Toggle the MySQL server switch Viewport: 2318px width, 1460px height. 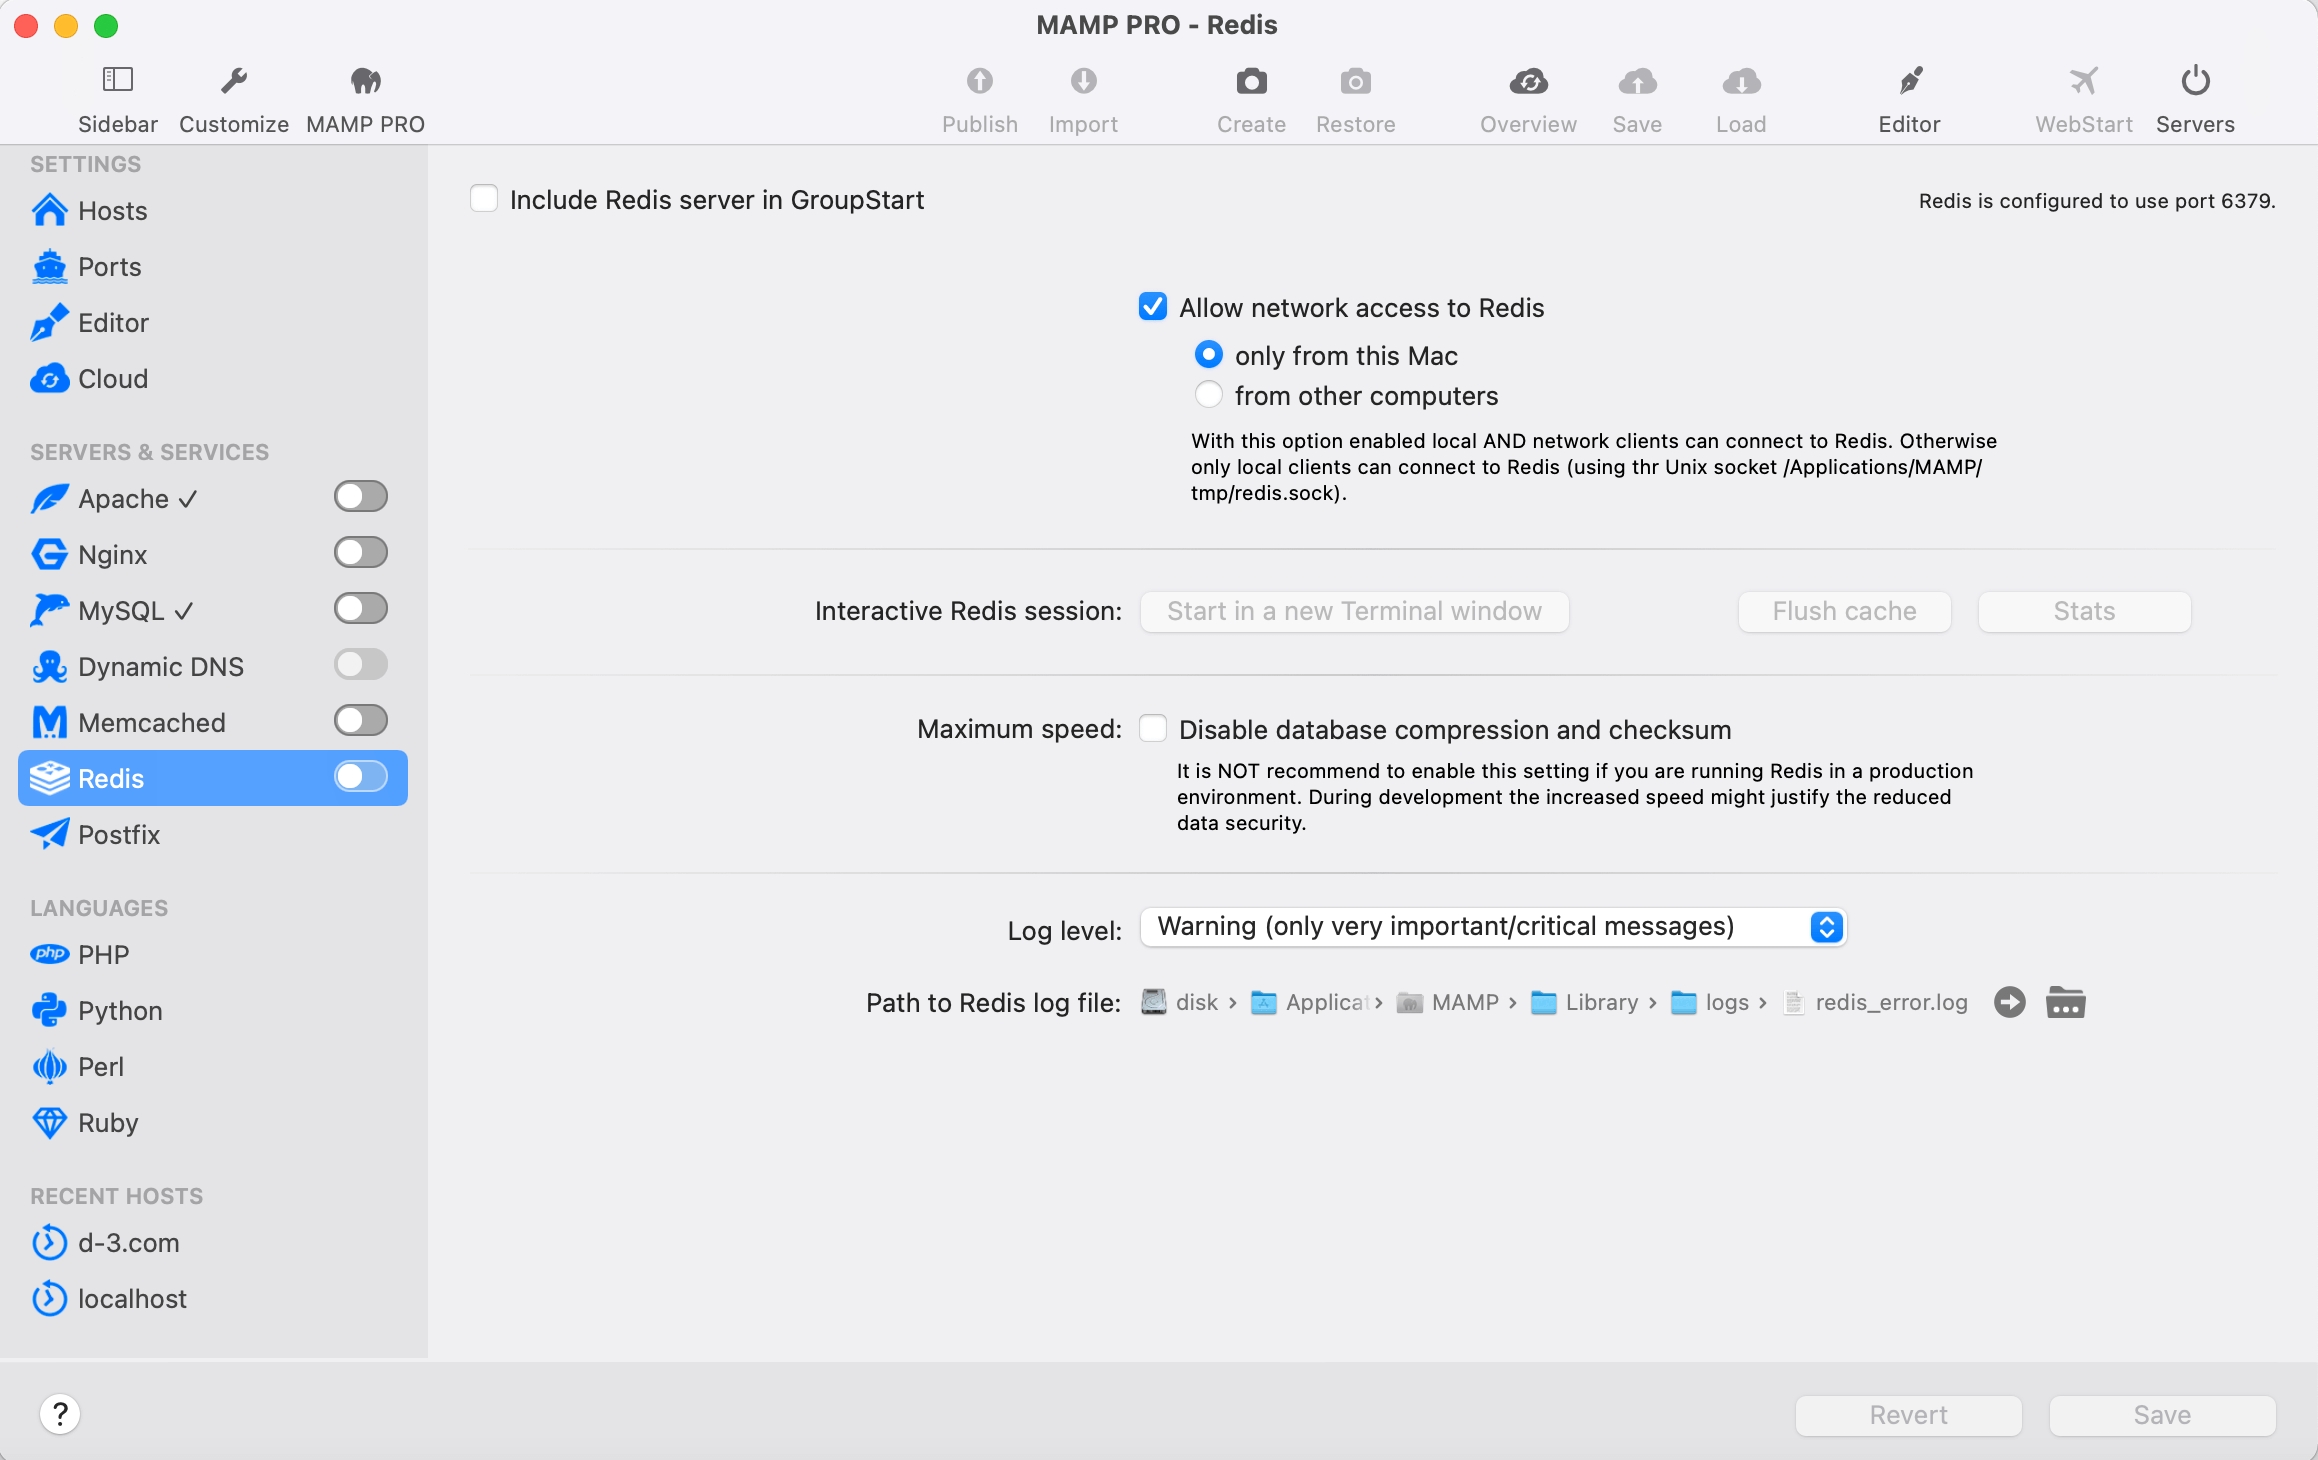[361, 609]
